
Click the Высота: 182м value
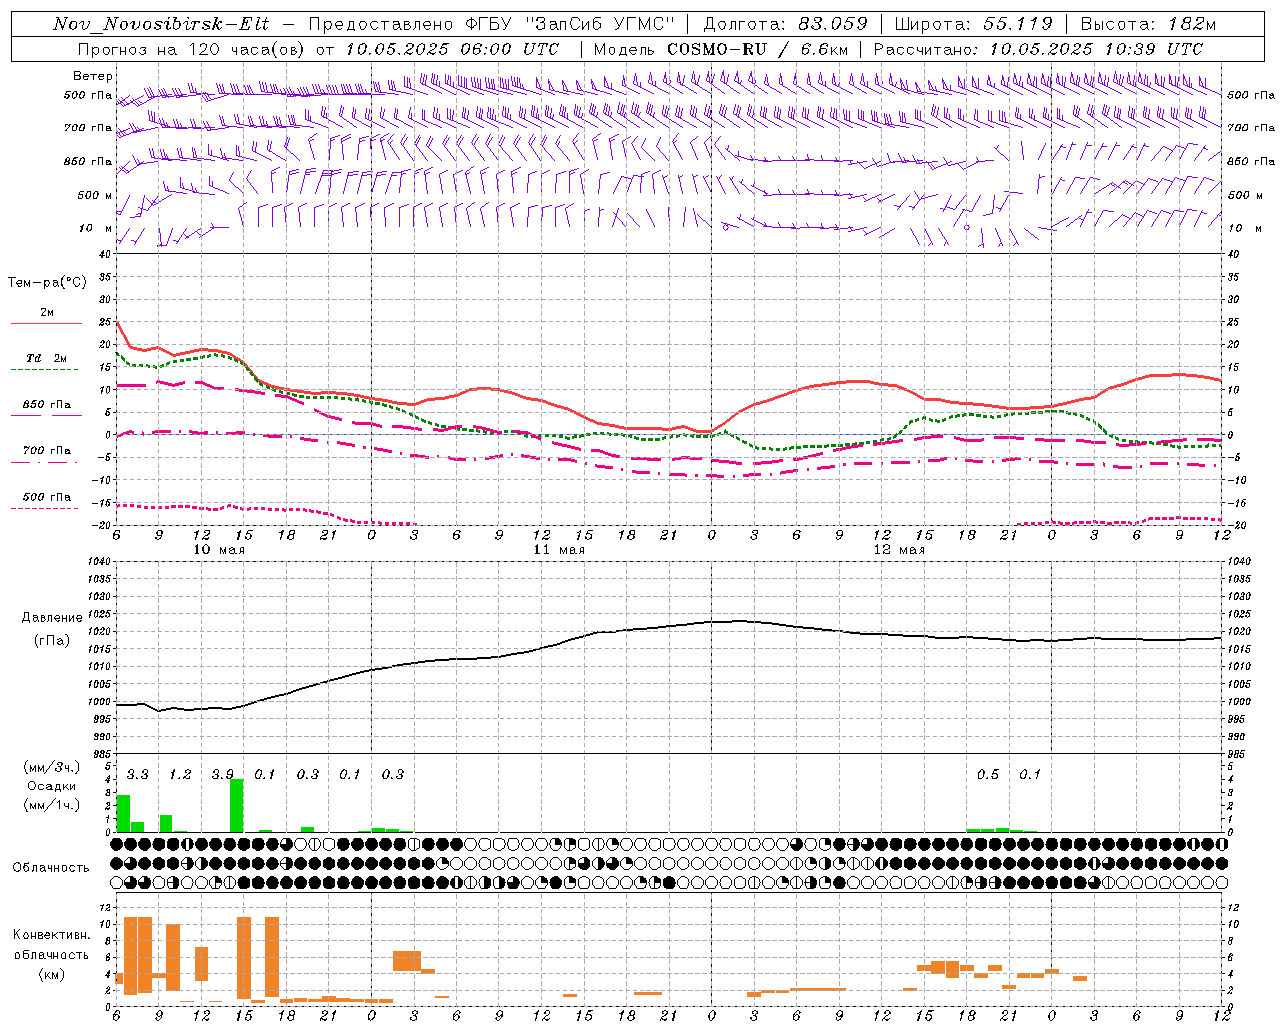1148,24
